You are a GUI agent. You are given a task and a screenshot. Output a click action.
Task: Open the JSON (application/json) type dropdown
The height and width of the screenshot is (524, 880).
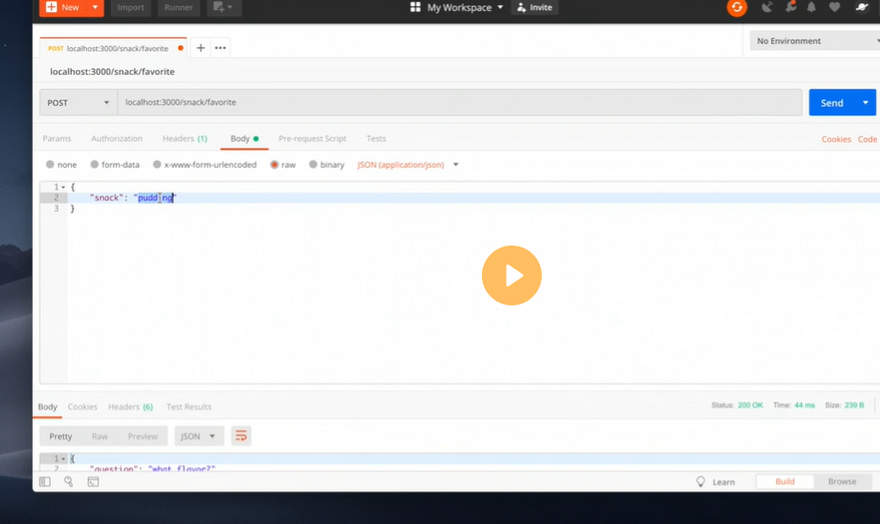tap(407, 164)
